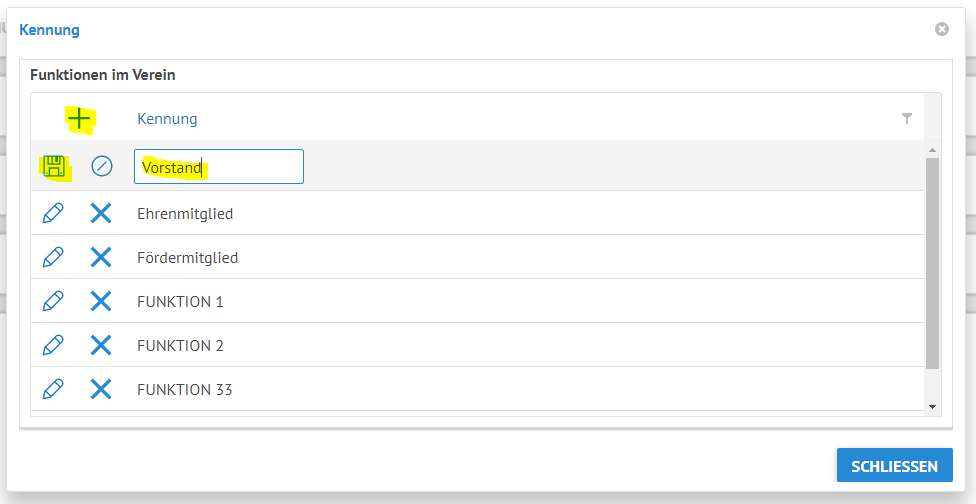Screen dimensions: 976x504
Task: Save the Vorstand entry with the floppy-disk icon
Action: click(54, 167)
